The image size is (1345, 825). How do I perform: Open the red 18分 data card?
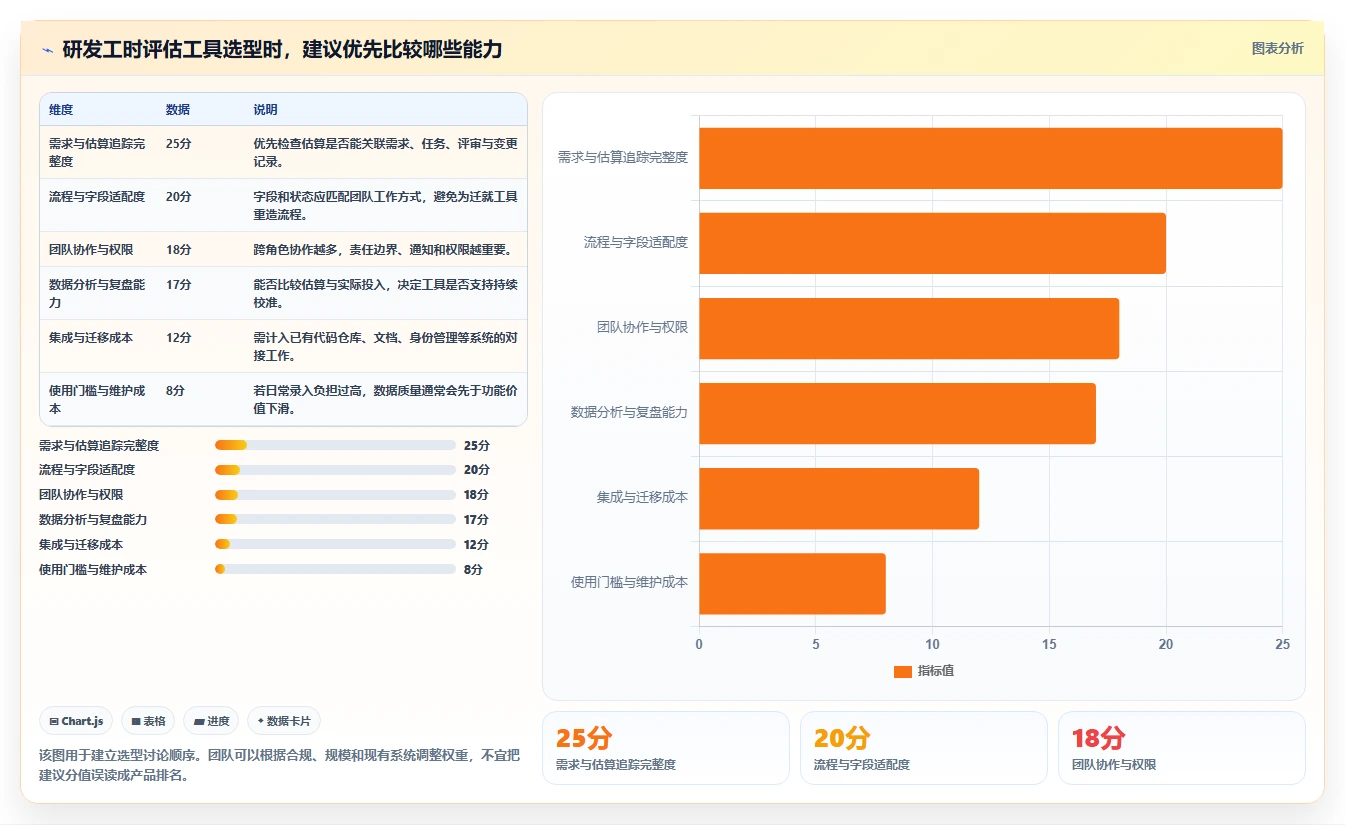pos(1182,748)
